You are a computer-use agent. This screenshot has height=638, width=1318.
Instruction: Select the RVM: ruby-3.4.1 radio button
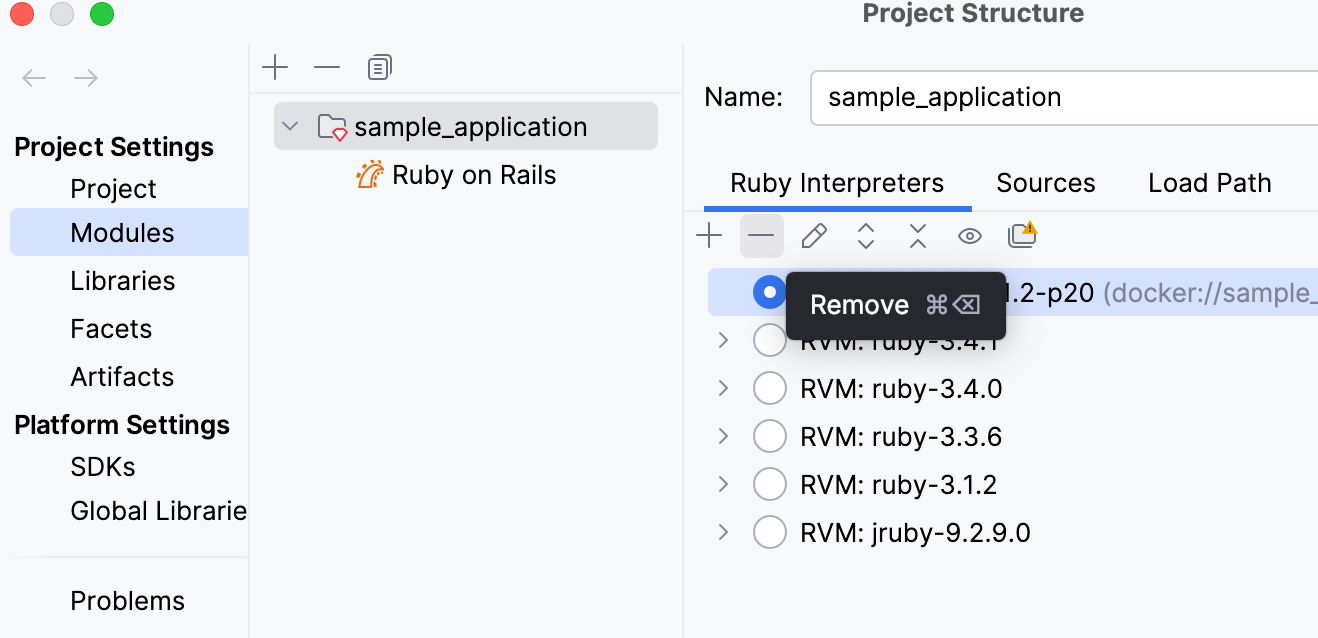770,340
